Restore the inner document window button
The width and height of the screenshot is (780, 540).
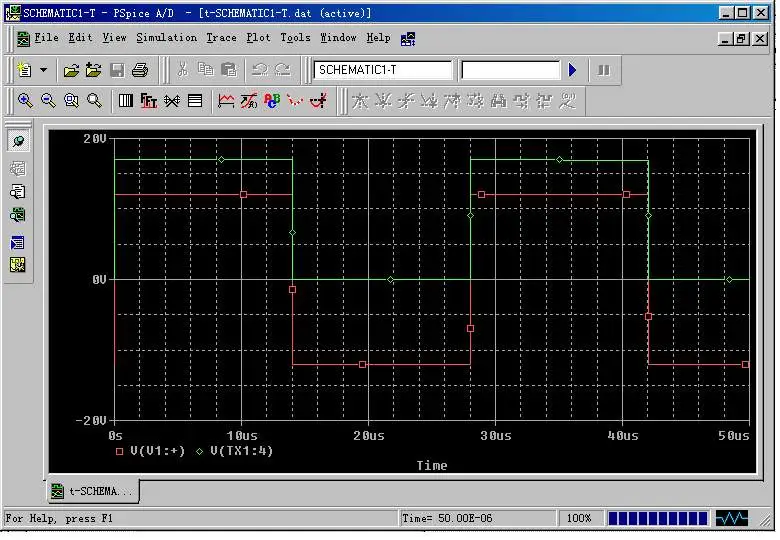(742, 38)
